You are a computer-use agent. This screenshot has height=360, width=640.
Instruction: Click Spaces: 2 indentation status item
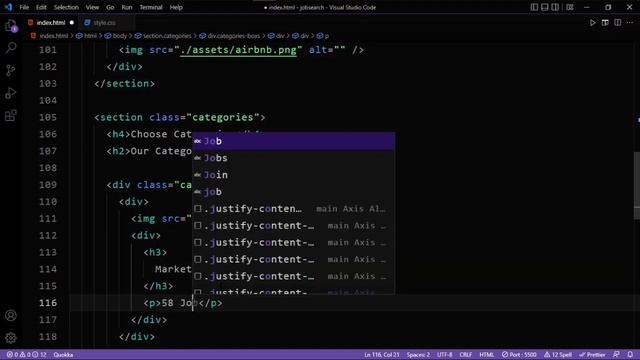(x=418, y=355)
